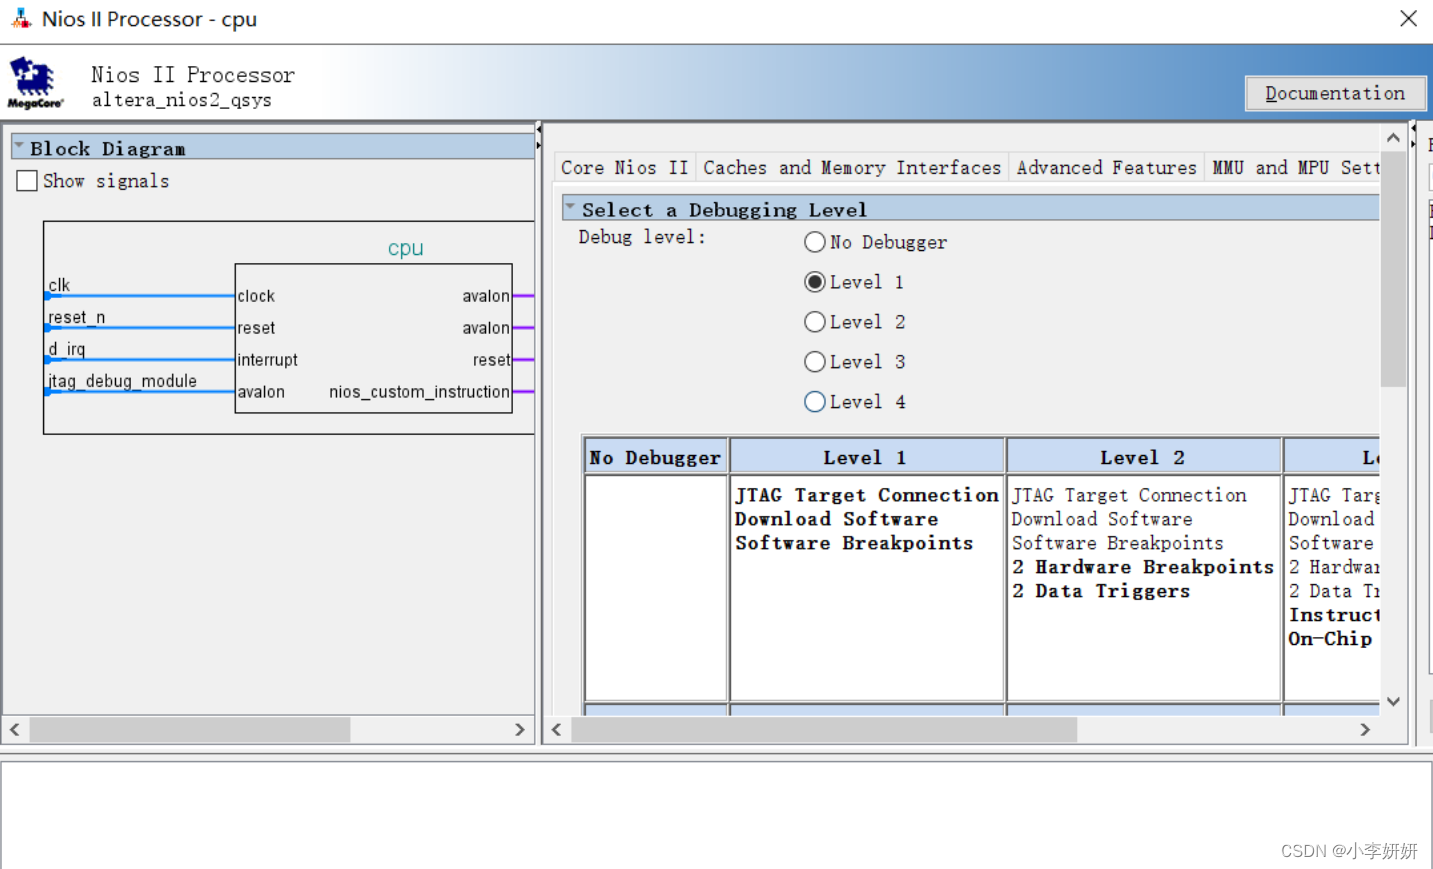Switch to the MMU and MPU Settings tab
This screenshot has width=1433, height=869.
(1295, 167)
